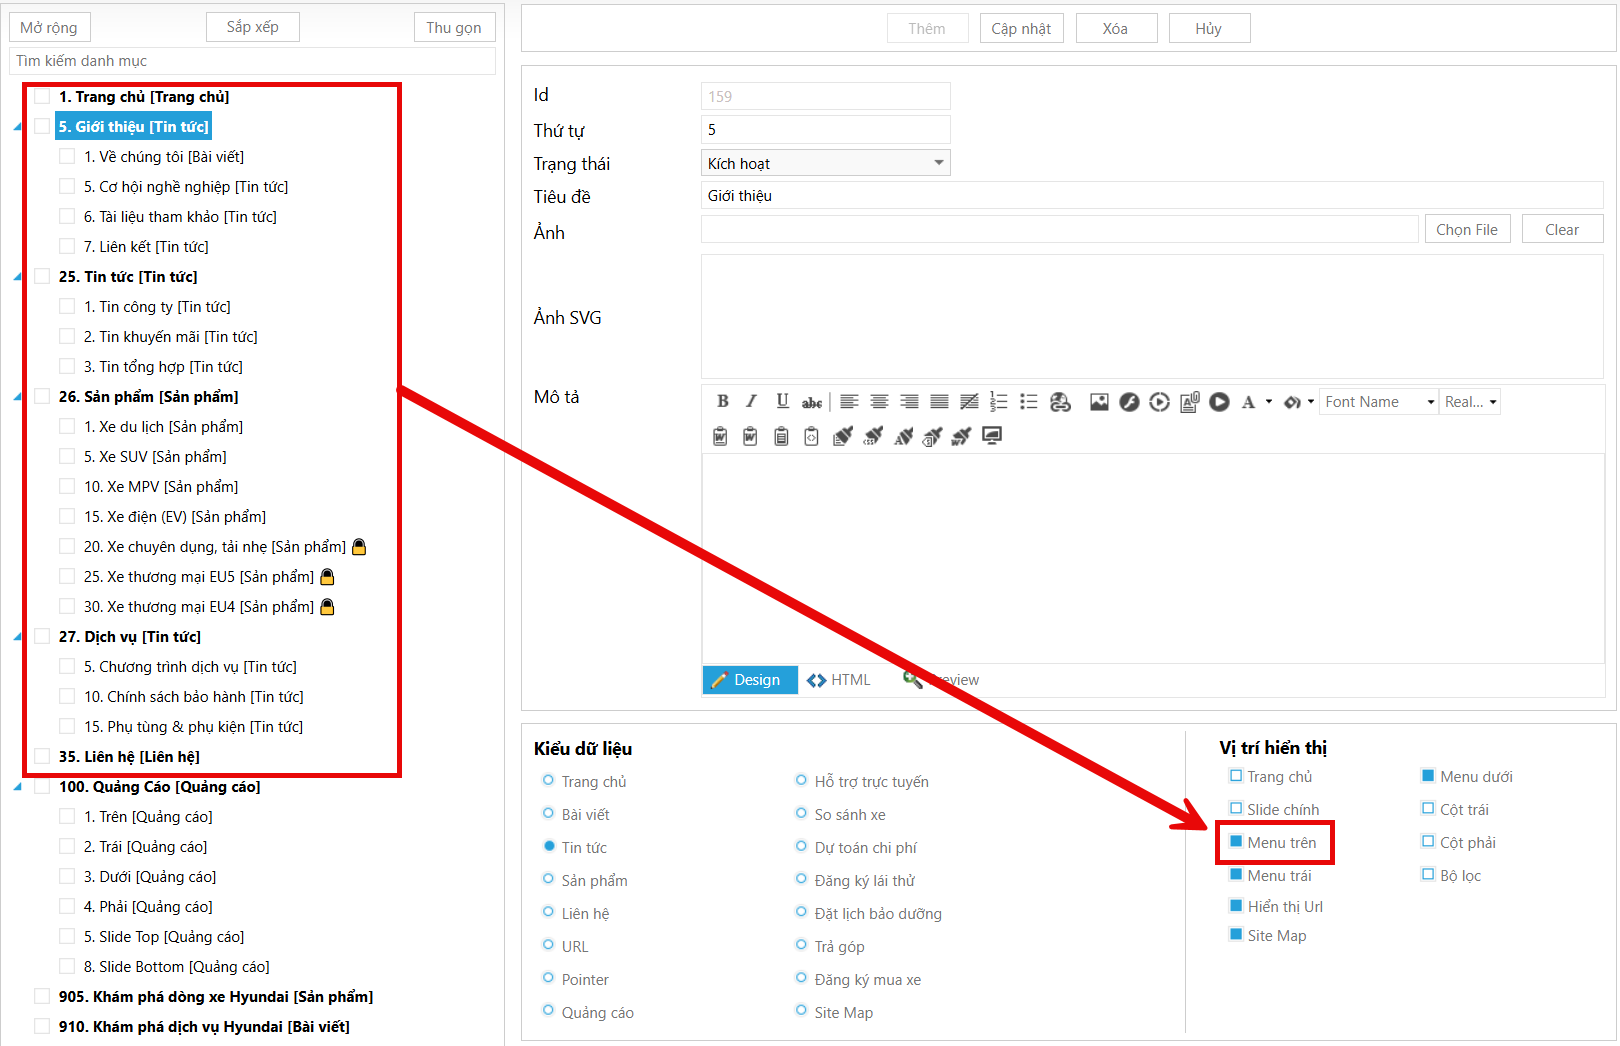Center-align text in the editor
The image size is (1620, 1046).
click(x=879, y=402)
